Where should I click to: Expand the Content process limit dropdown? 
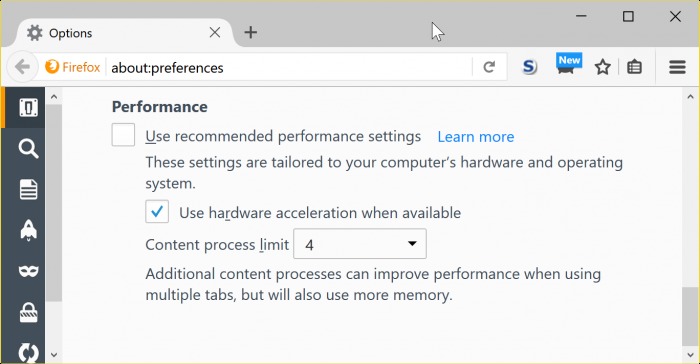[x=360, y=244]
